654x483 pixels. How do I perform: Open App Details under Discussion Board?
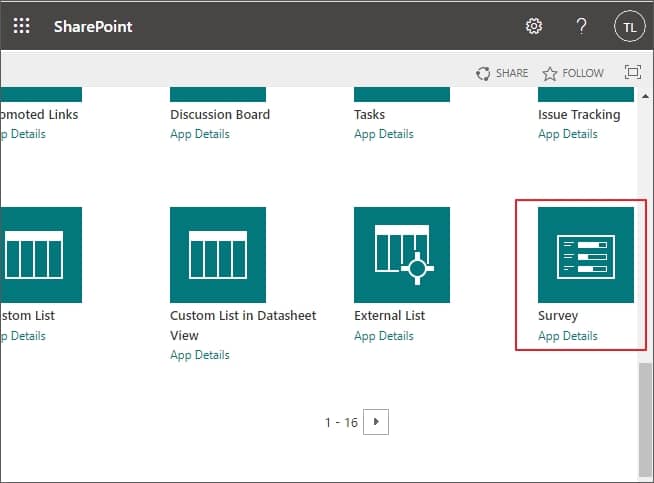(x=200, y=134)
